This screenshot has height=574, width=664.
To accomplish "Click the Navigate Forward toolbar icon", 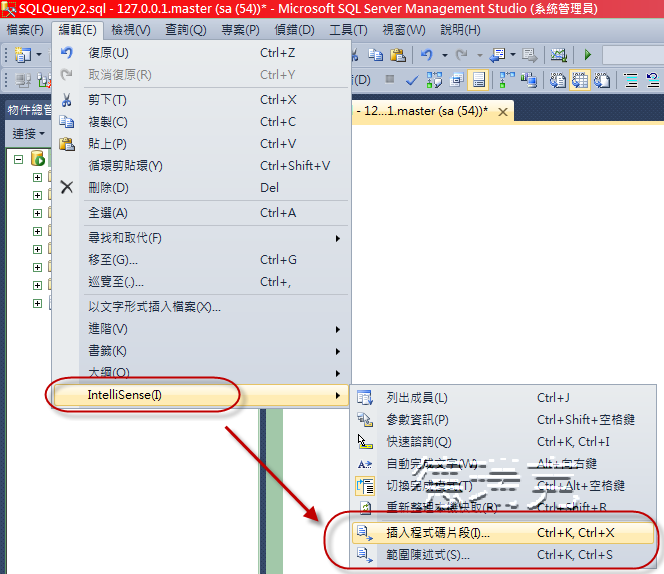I will point(529,55).
